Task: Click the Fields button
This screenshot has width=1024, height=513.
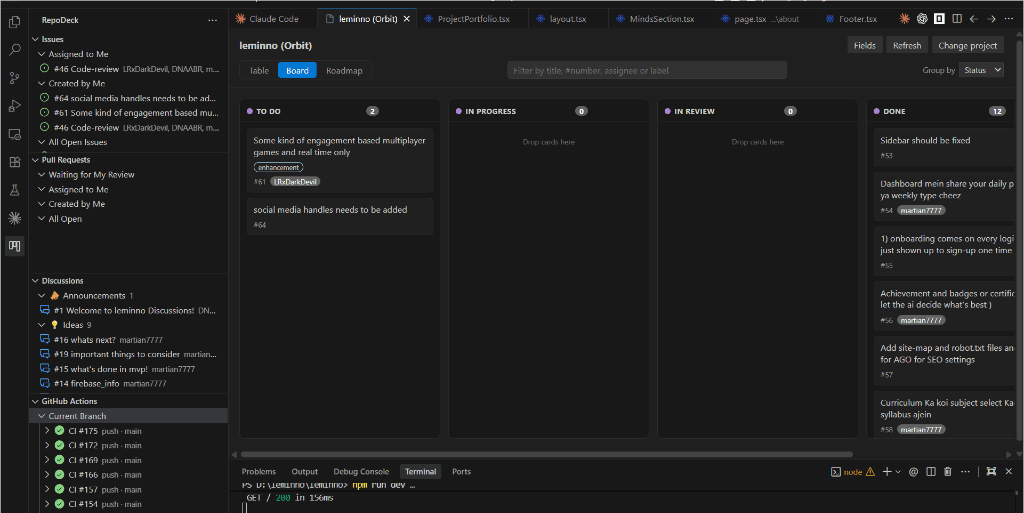Action: (x=865, y=46)
